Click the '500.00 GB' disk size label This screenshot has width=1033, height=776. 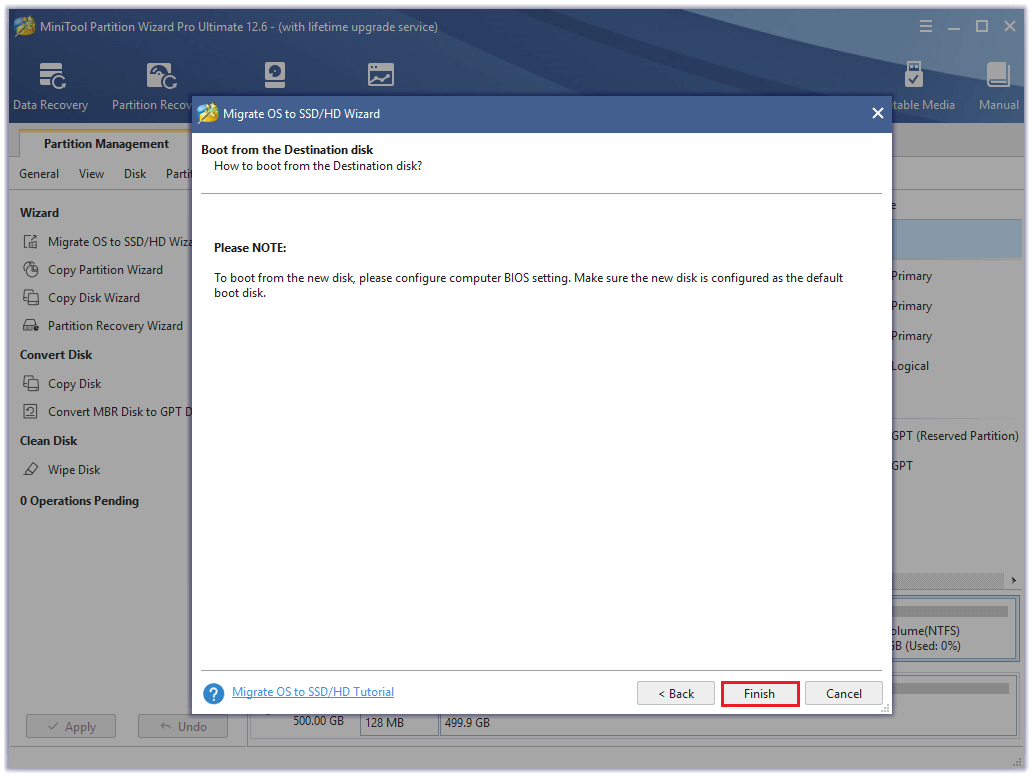click(x=318, y=721)
